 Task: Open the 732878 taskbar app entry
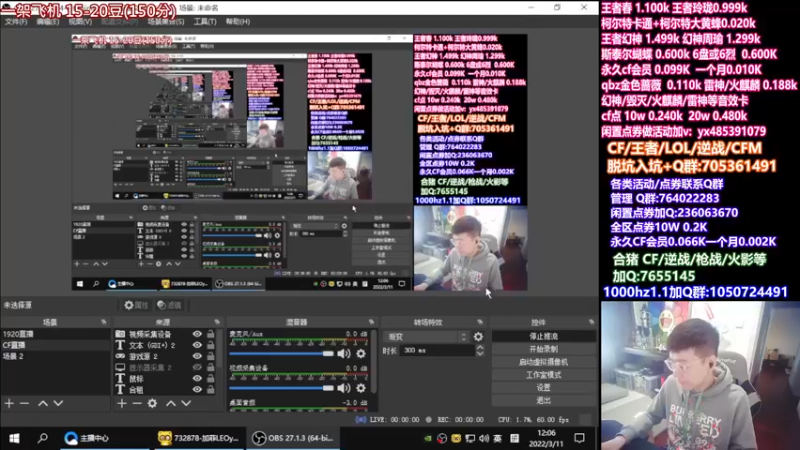coord(199,438)
